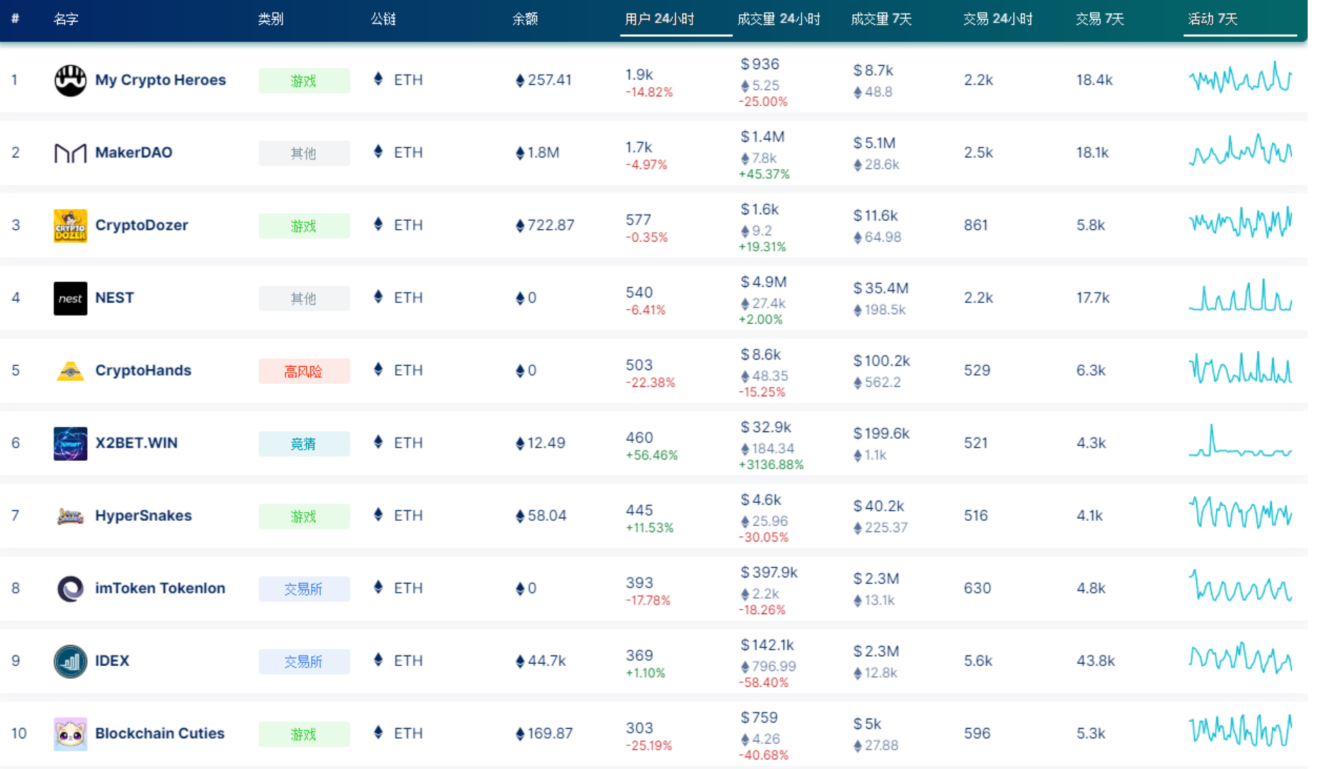Image resolution: width=1317 pixels, height=769 pixels.
Task: Open the IDEX dapp link
Action: coord(112,661)
